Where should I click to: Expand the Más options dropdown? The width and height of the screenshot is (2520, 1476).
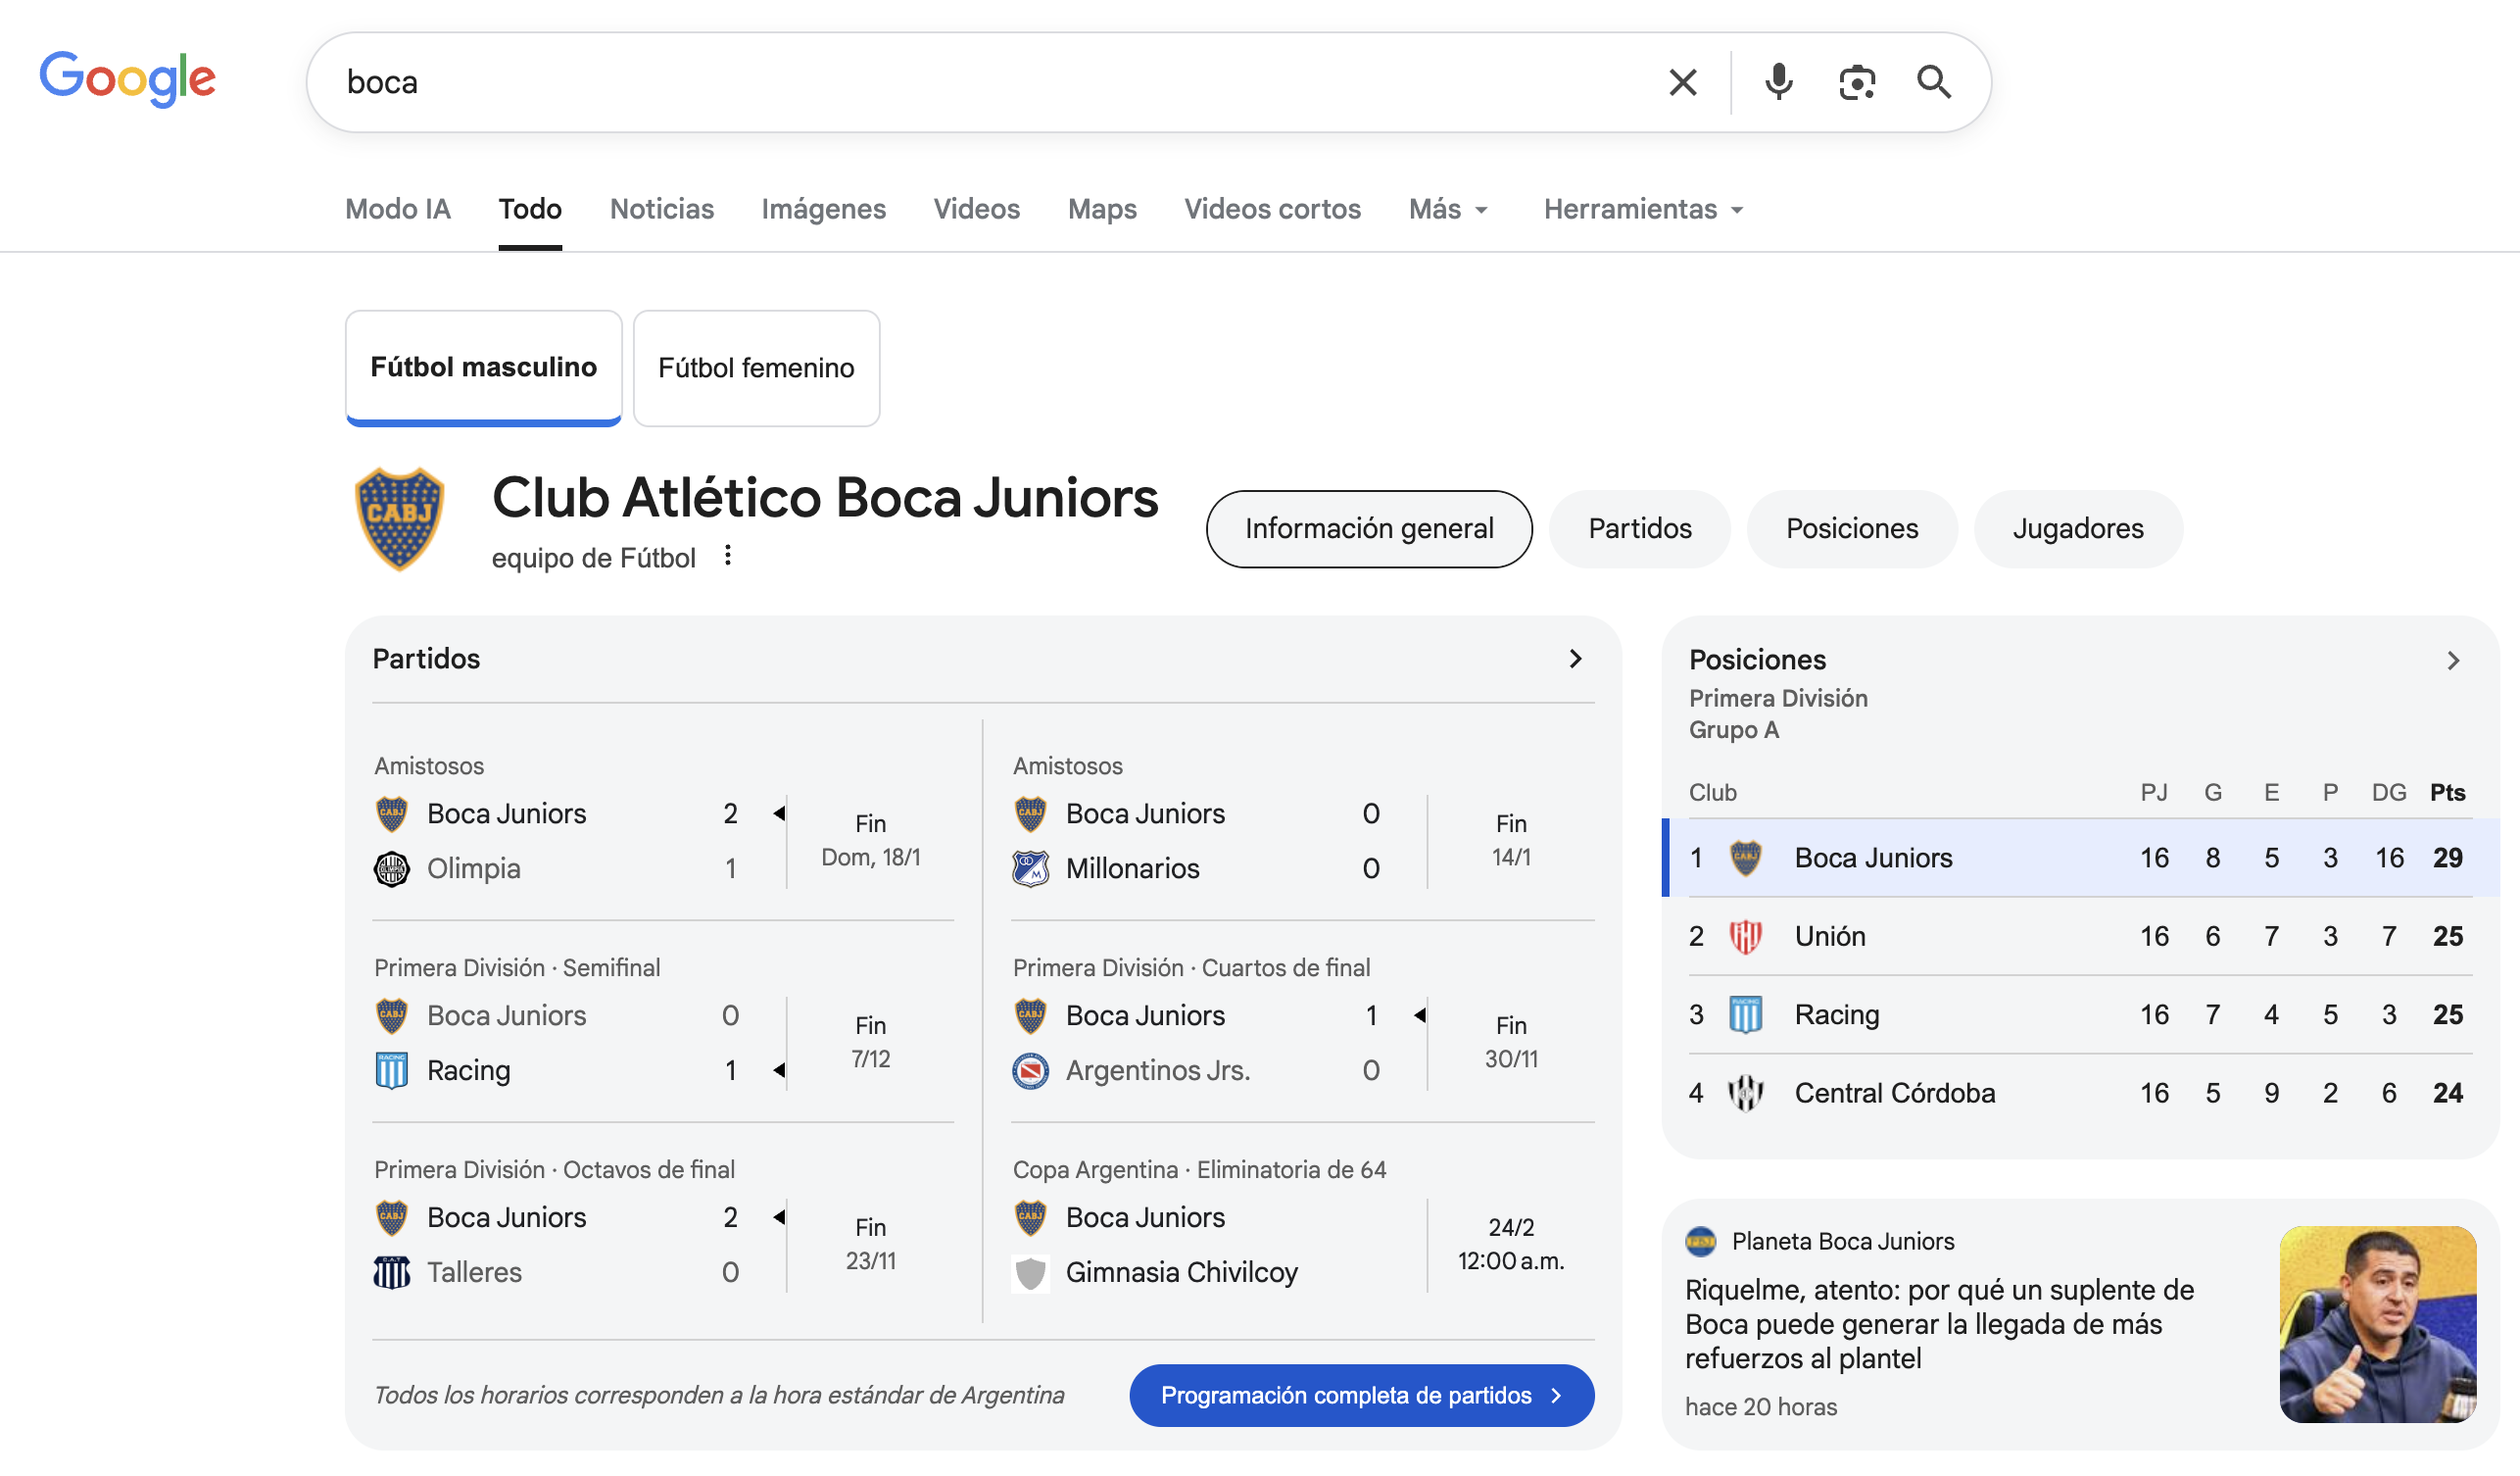(1447, 209)
